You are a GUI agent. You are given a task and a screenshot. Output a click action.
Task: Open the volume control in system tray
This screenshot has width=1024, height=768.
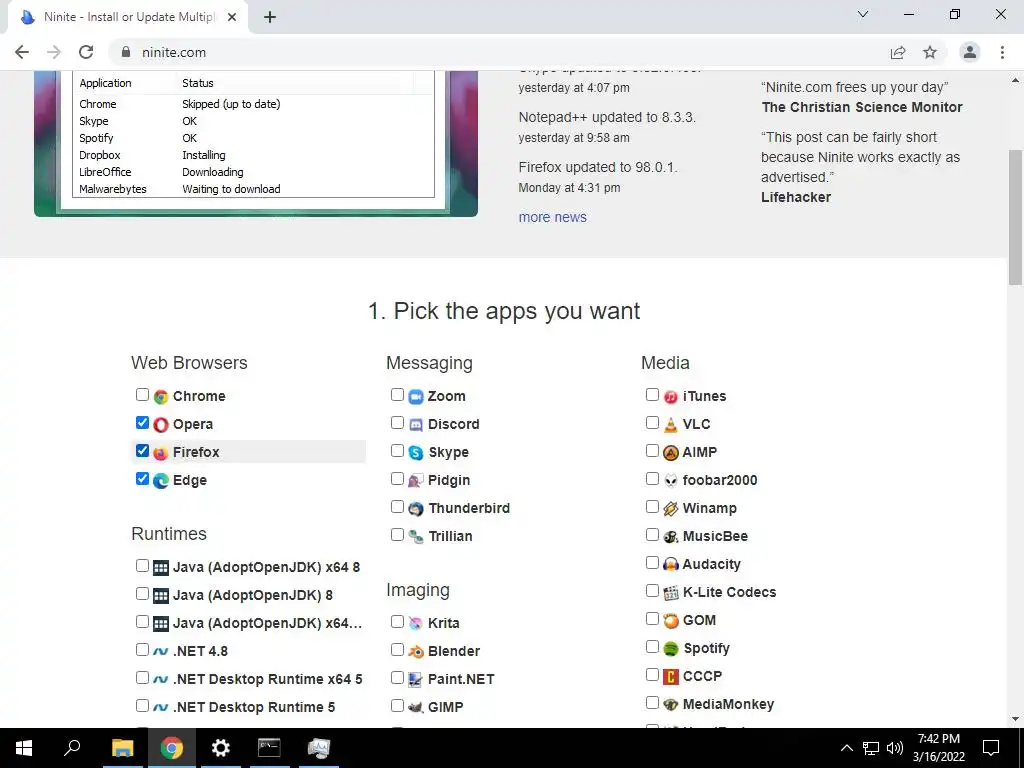(x=895, y=748)
